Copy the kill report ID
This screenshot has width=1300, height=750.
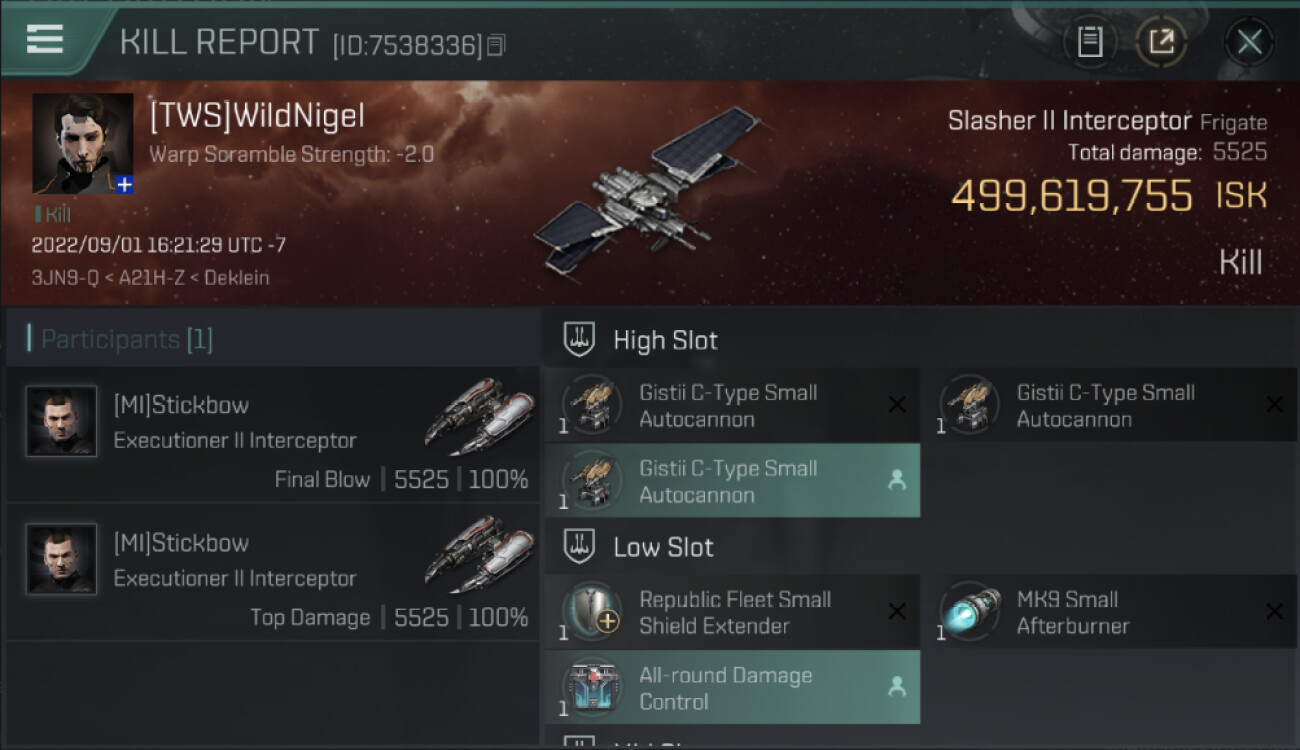[497, 45]
